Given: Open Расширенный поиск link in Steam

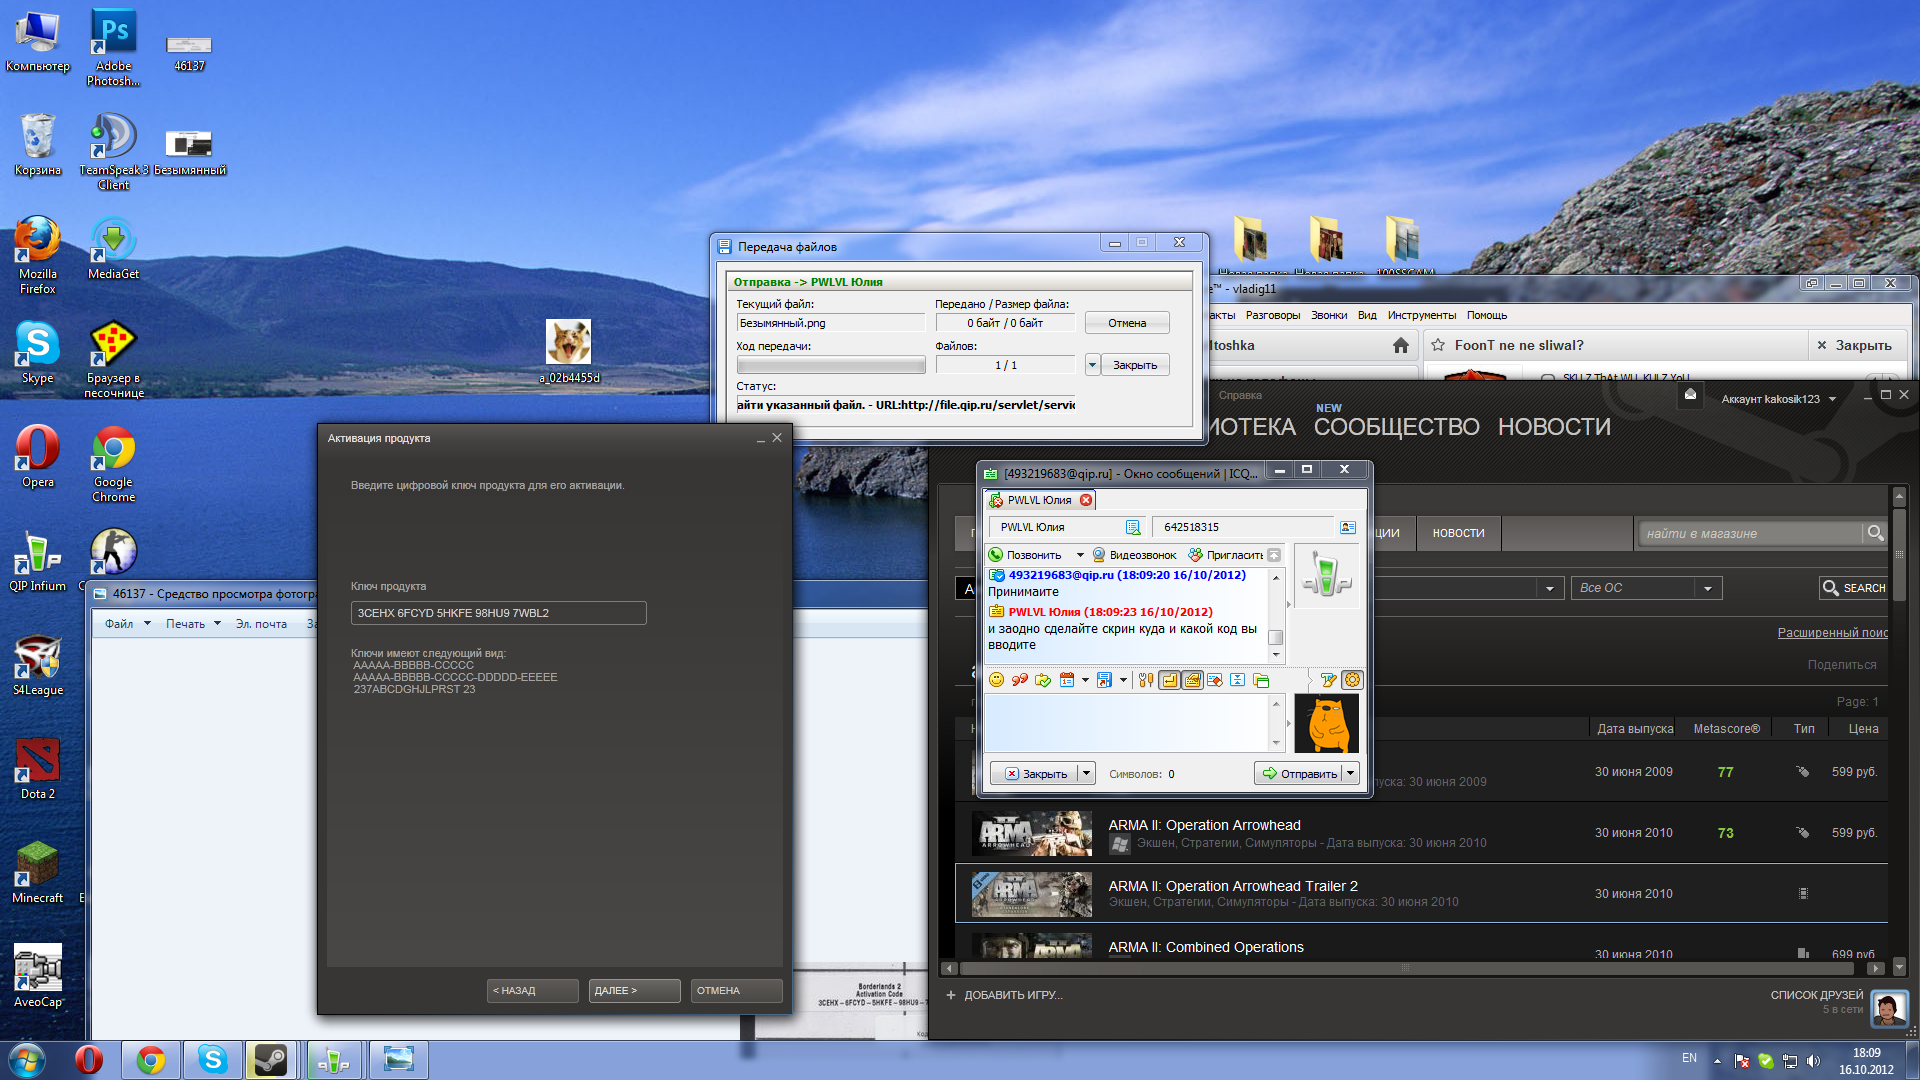Looking at the screenshot, I should coord(1832,633).
